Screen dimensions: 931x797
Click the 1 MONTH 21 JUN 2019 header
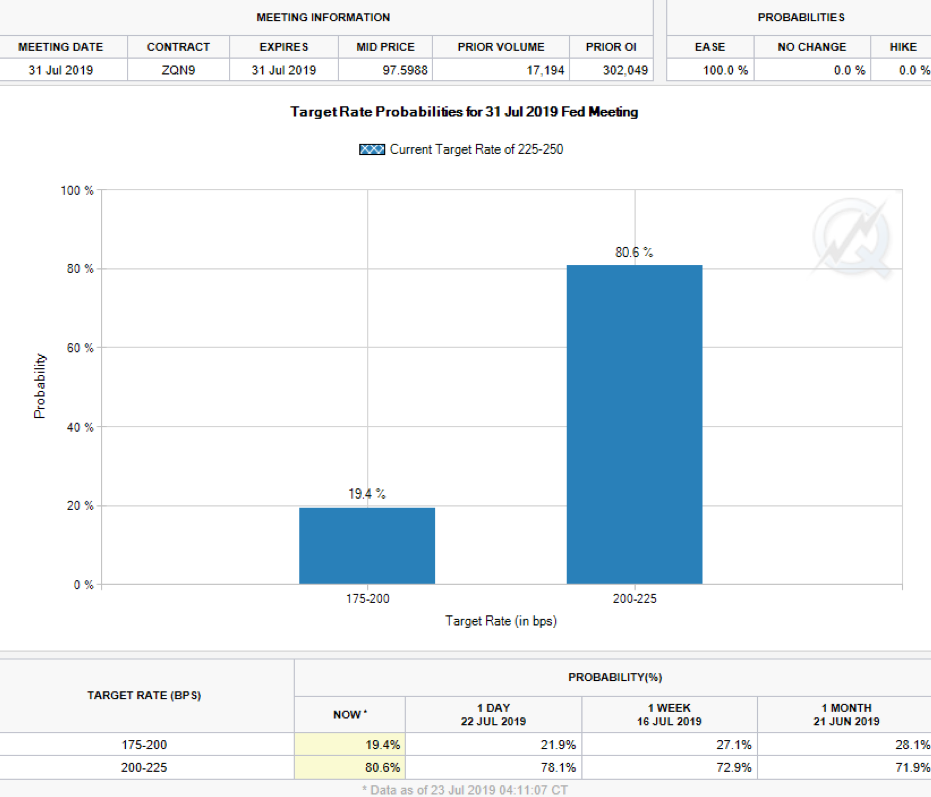[x=846, y=714]
